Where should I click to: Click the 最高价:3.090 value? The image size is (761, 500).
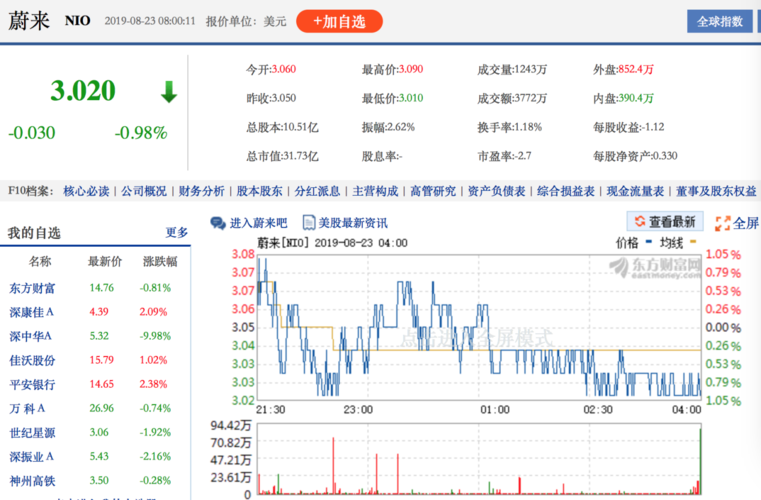point(392,69)
